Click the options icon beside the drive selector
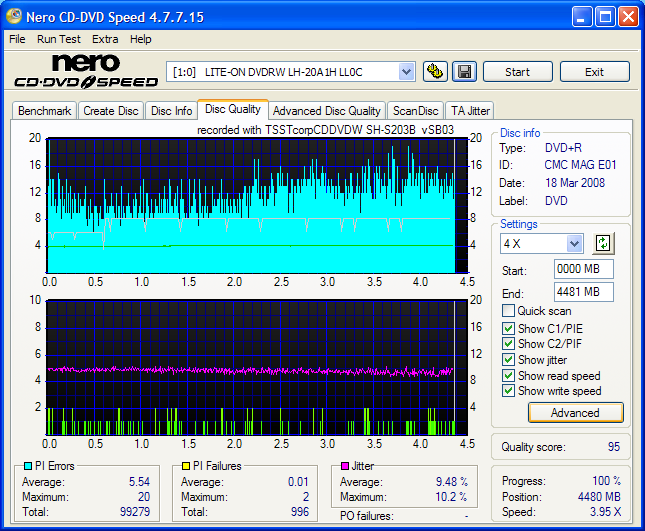 click(x=435, y=72)
